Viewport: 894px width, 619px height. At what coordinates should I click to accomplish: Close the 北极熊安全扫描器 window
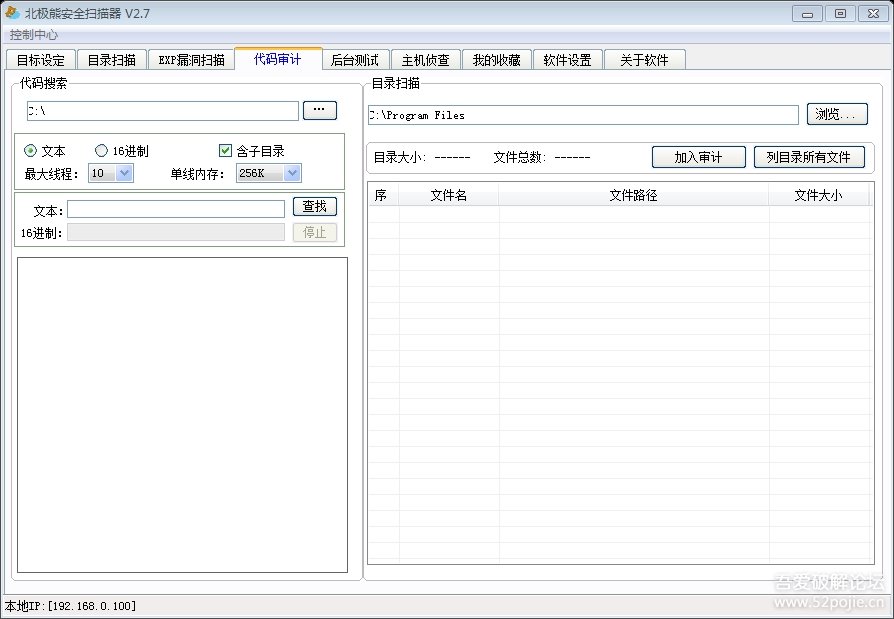click(x=873, y=14)
